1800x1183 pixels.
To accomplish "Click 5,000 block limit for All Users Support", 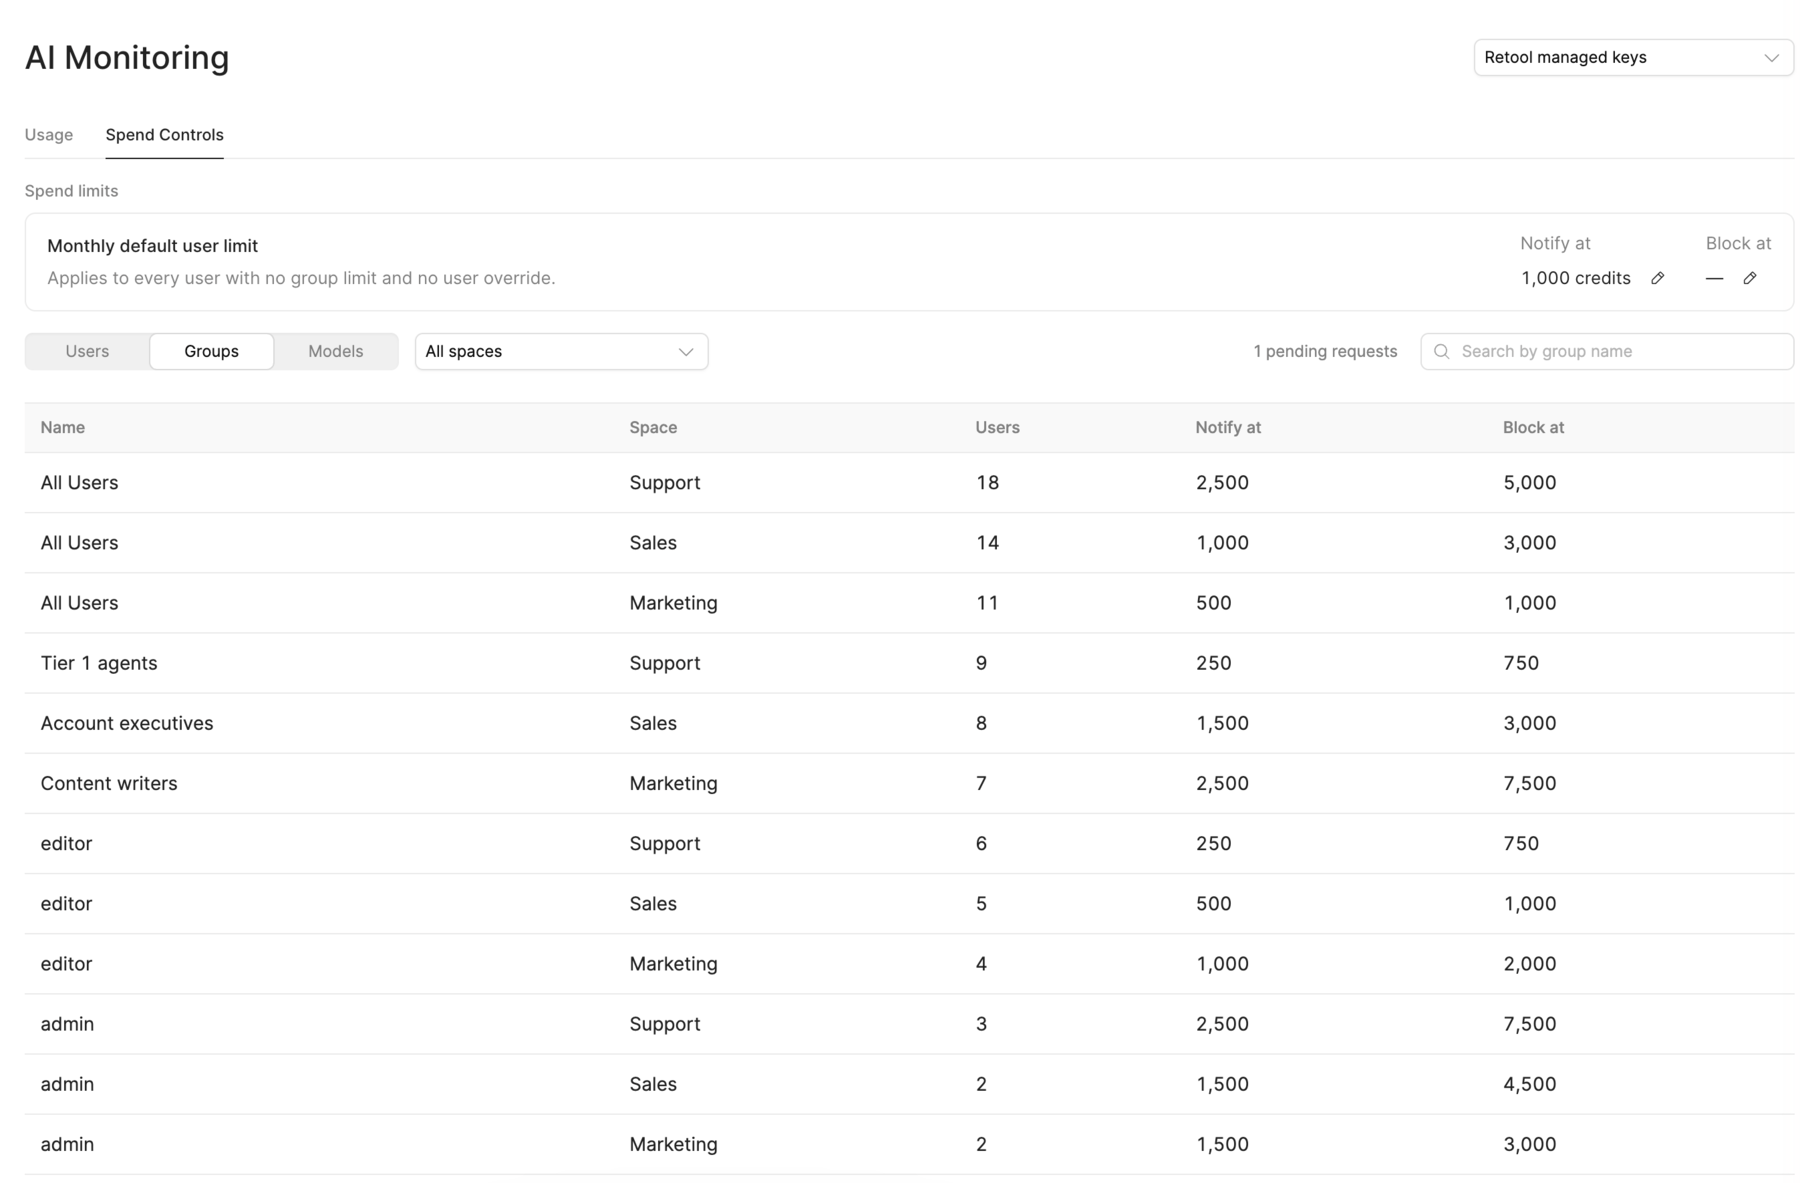I will [1529, 483].
